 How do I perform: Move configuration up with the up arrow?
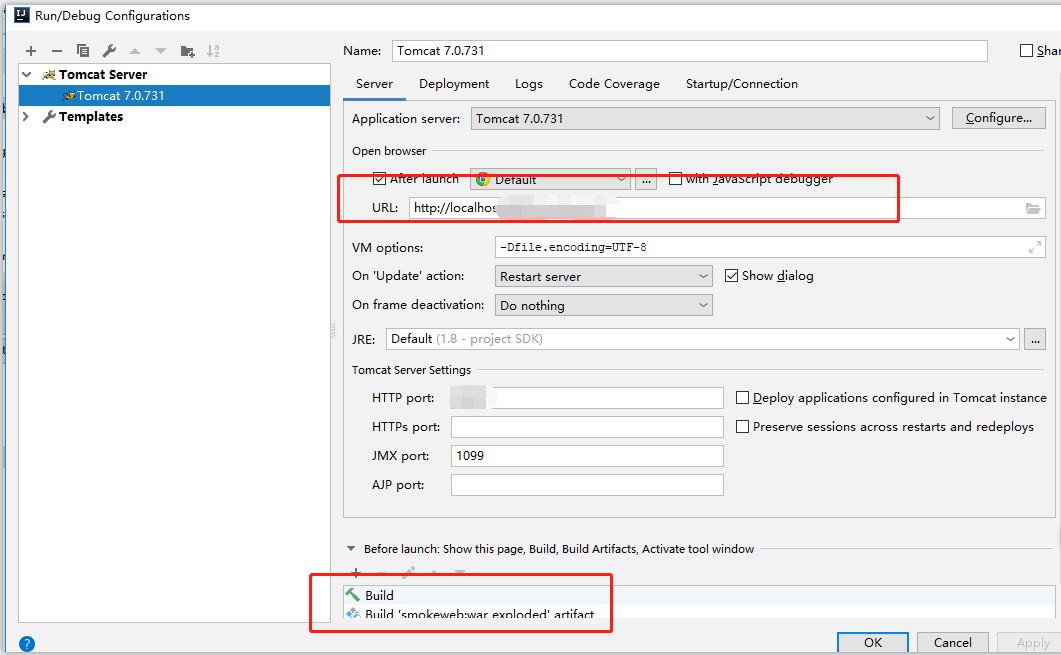(x=135, y=51)
